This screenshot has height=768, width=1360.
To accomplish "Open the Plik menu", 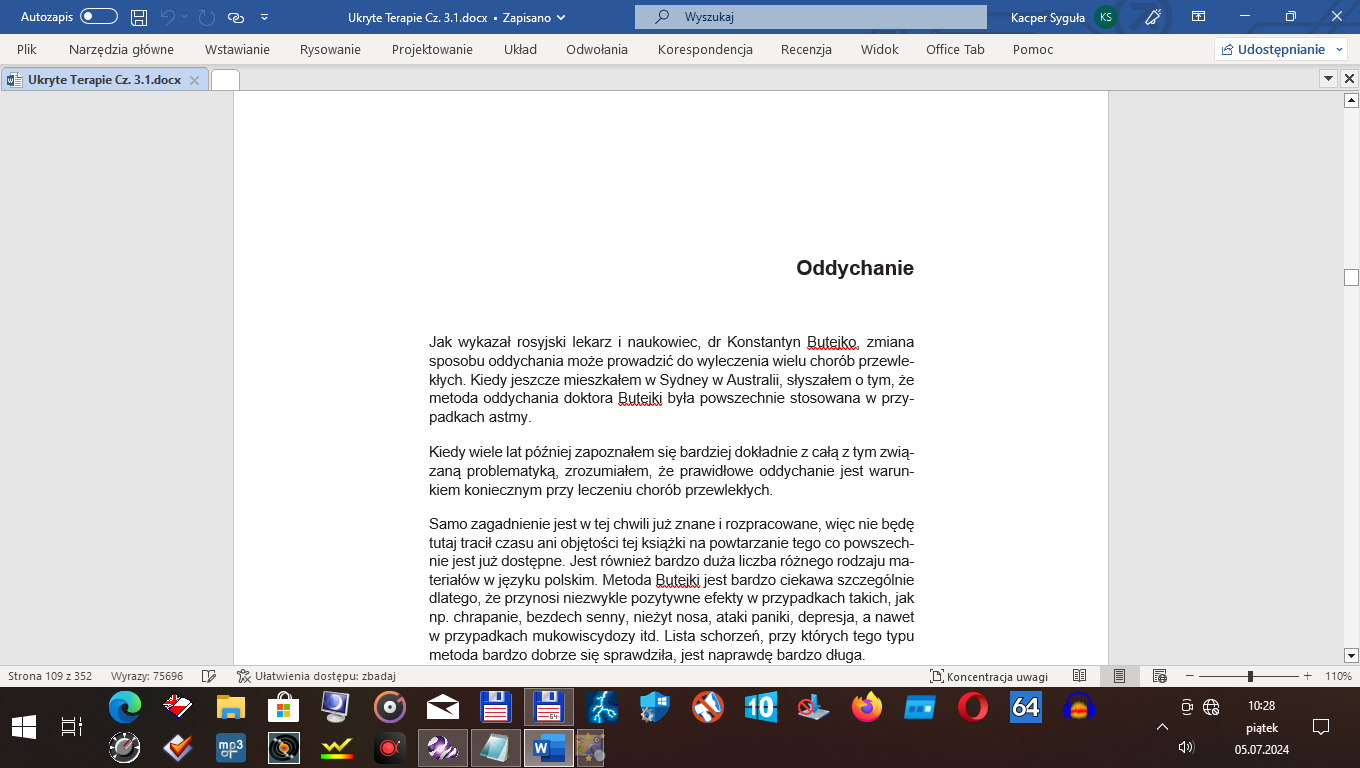I will tap(28, 48).
